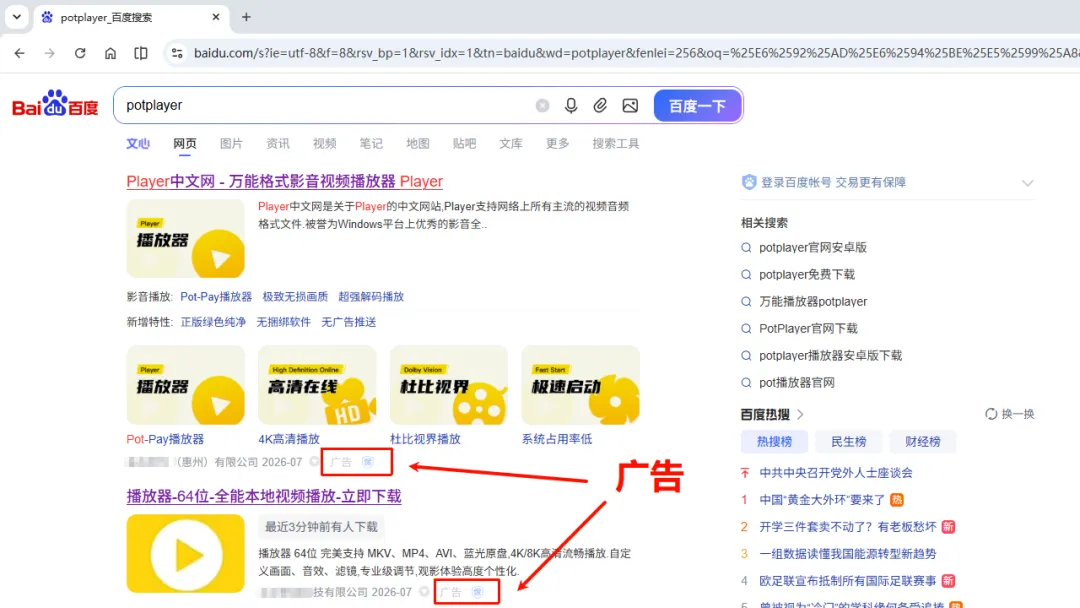This screenshot has width=1080, height=608.
Task: Click the 百度一下 search button
Action: coord(697,106)
